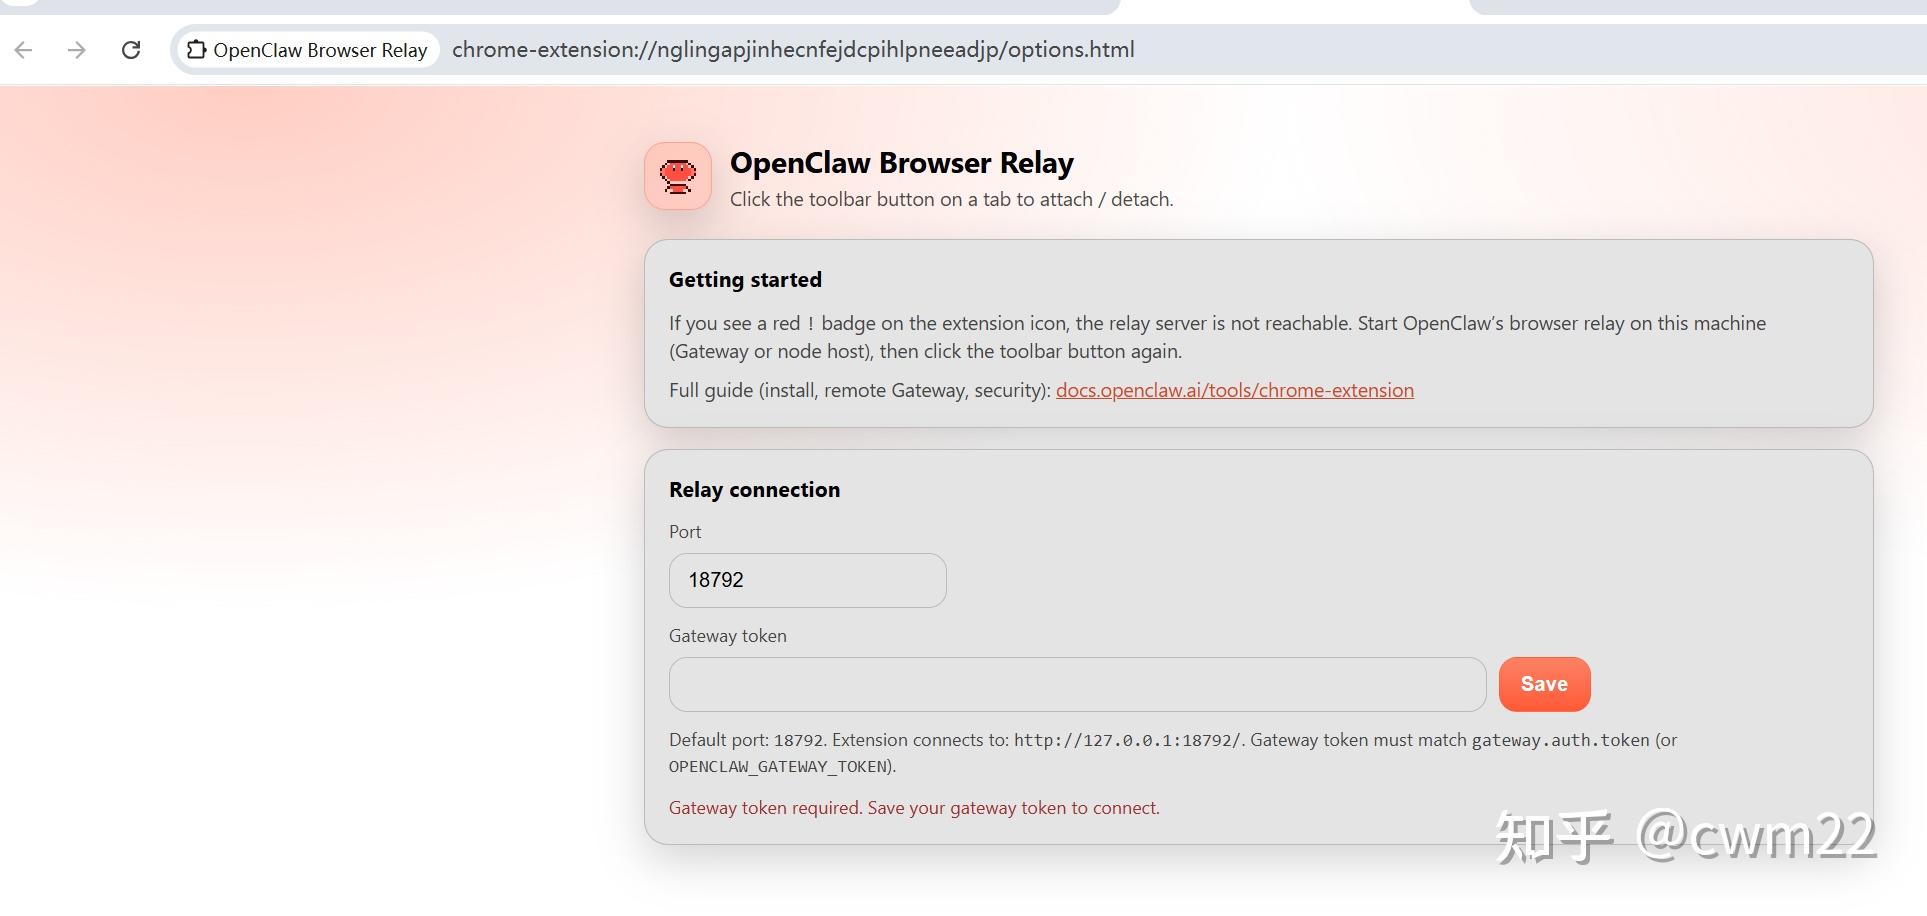Click the OpenClaw Browser Relay page heading

[902, 163]
